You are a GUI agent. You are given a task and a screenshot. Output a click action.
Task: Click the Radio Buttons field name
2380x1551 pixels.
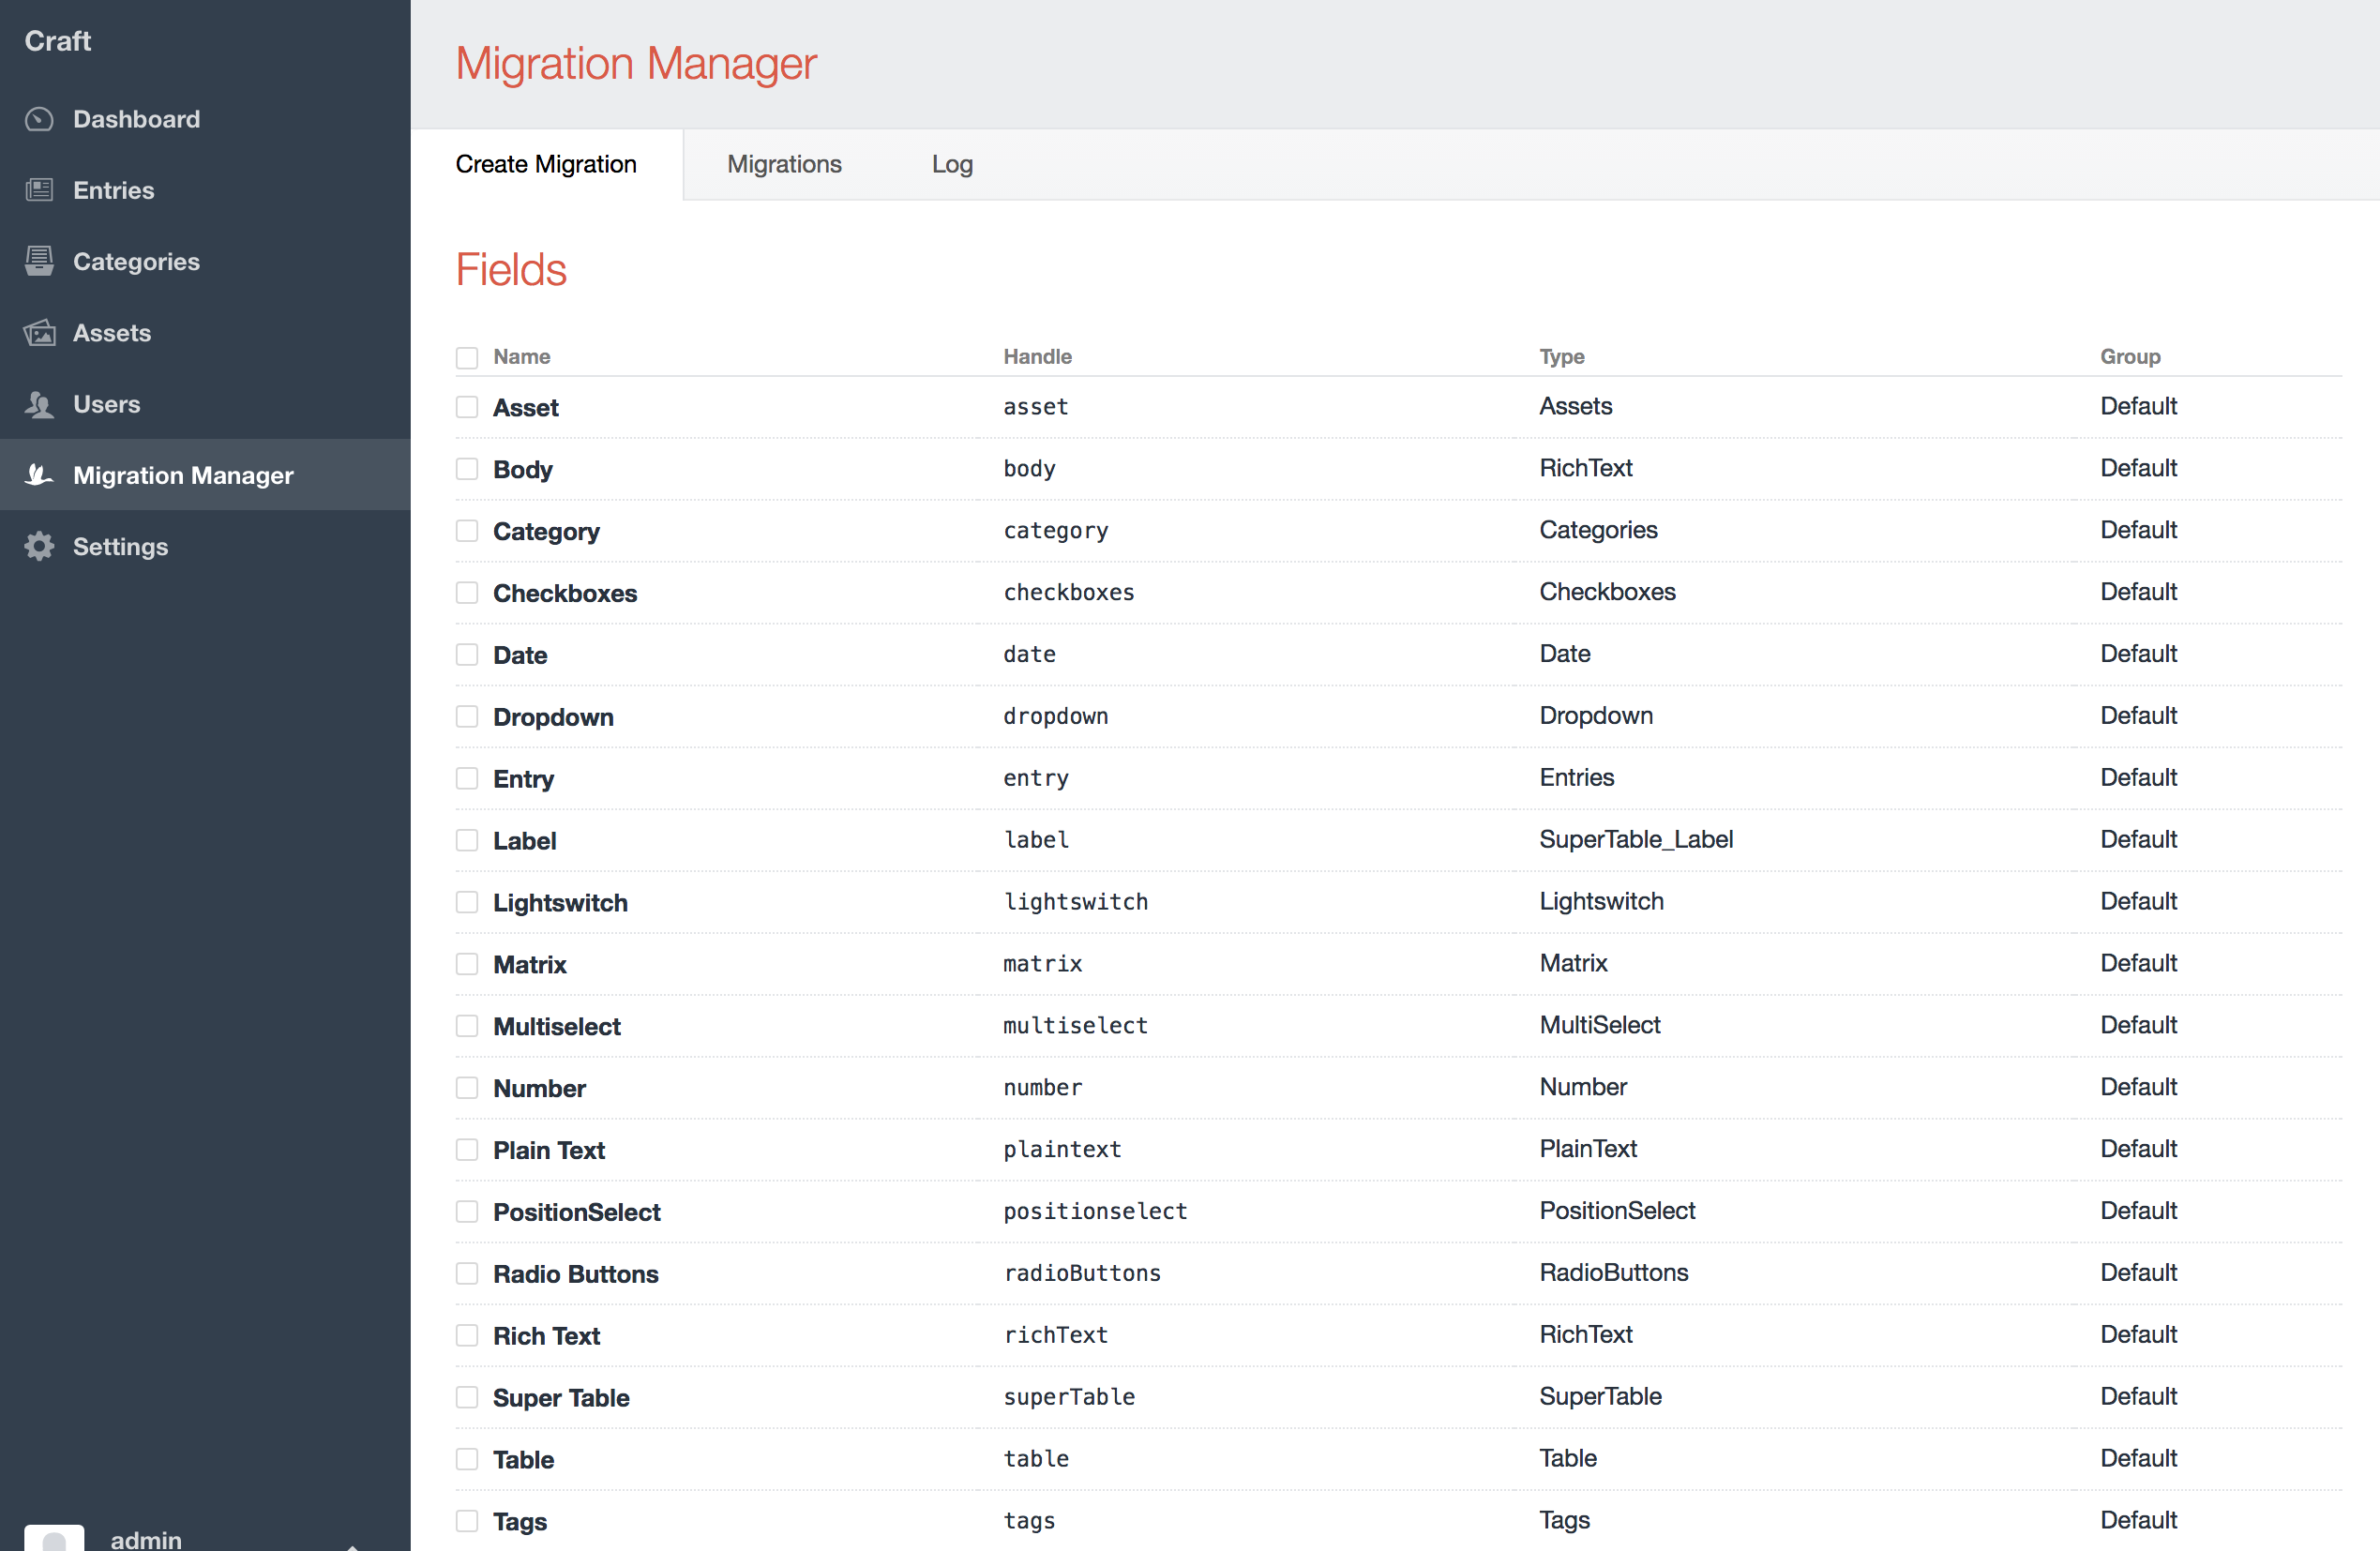pos(576,1274)
